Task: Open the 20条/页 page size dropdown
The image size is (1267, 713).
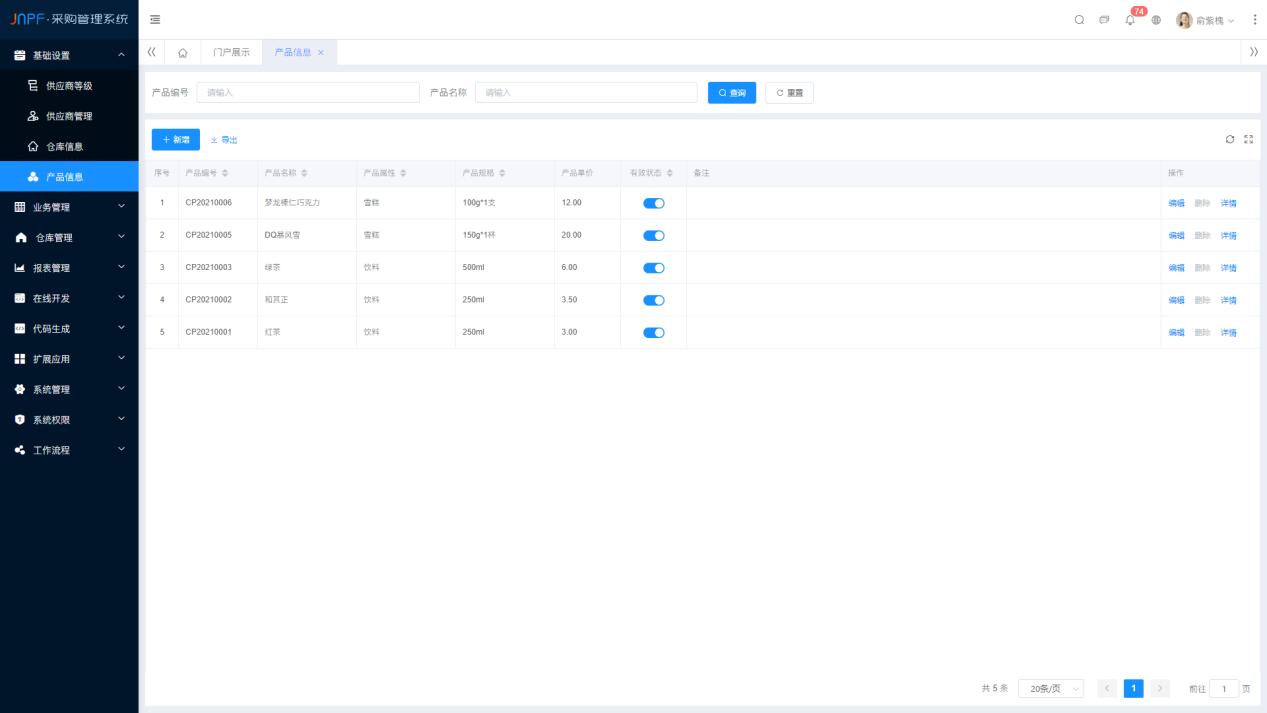Action: pos(1051,689)
